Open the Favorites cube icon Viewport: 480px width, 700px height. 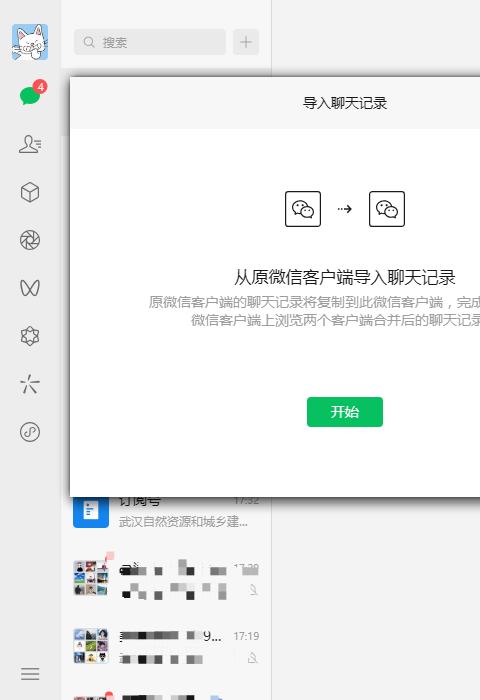coord(30,193)
